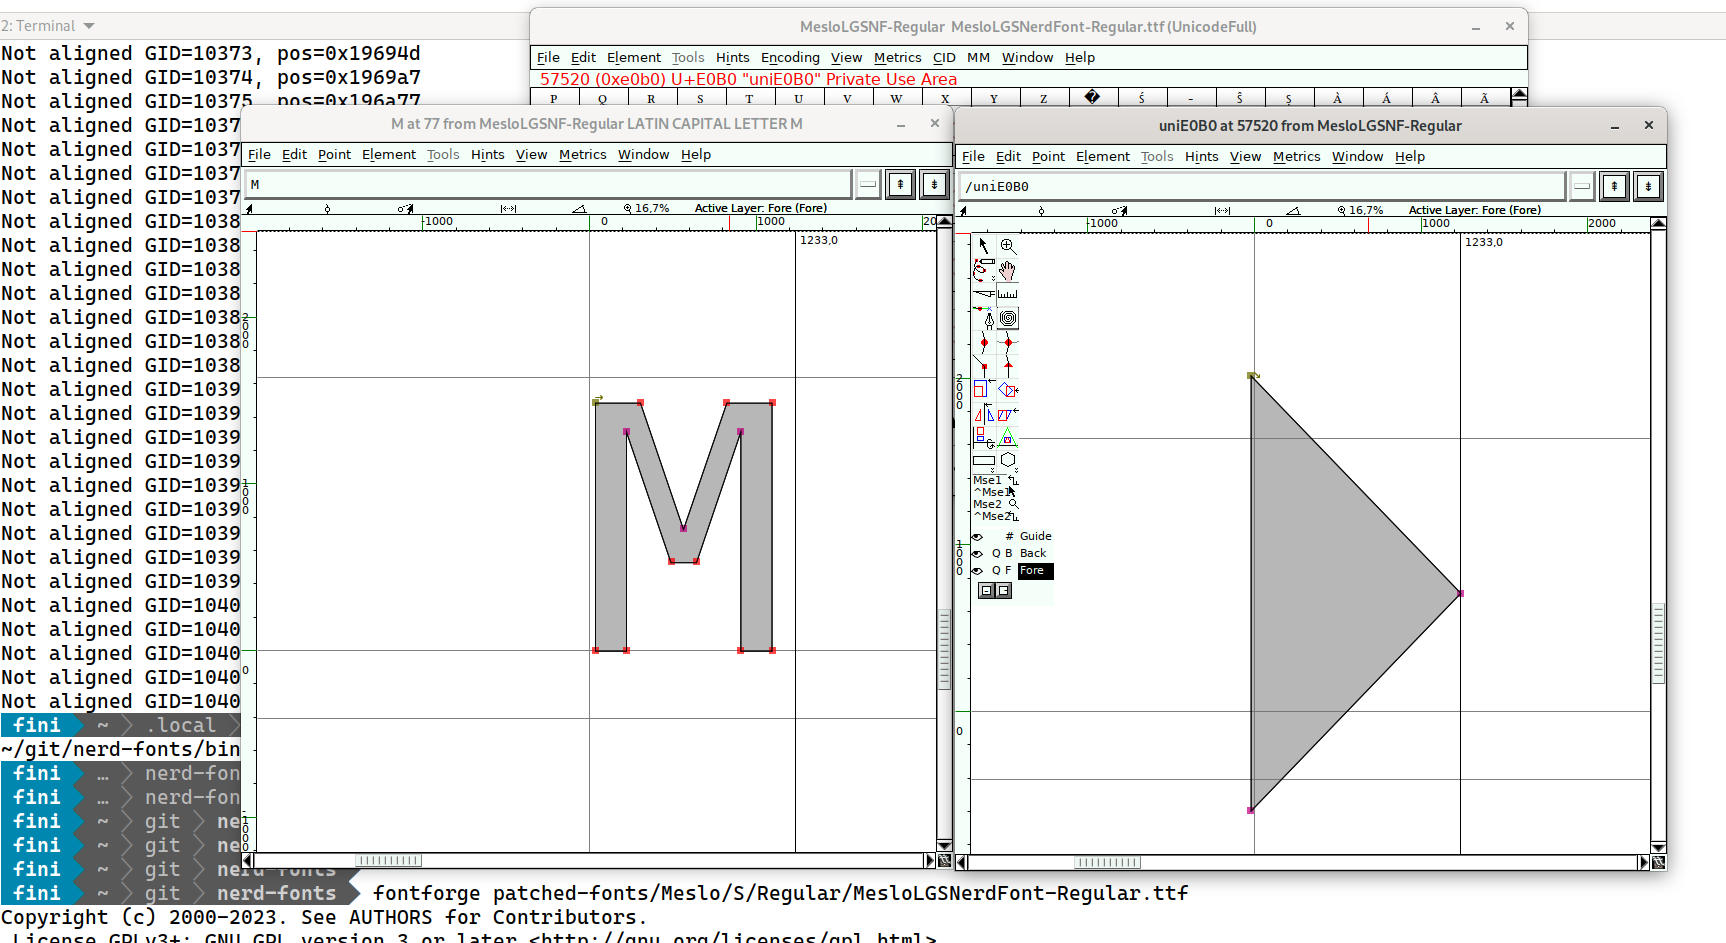Select the add-corner-point tool
This screenshot has height=943, width=1726.
(983, 365)
